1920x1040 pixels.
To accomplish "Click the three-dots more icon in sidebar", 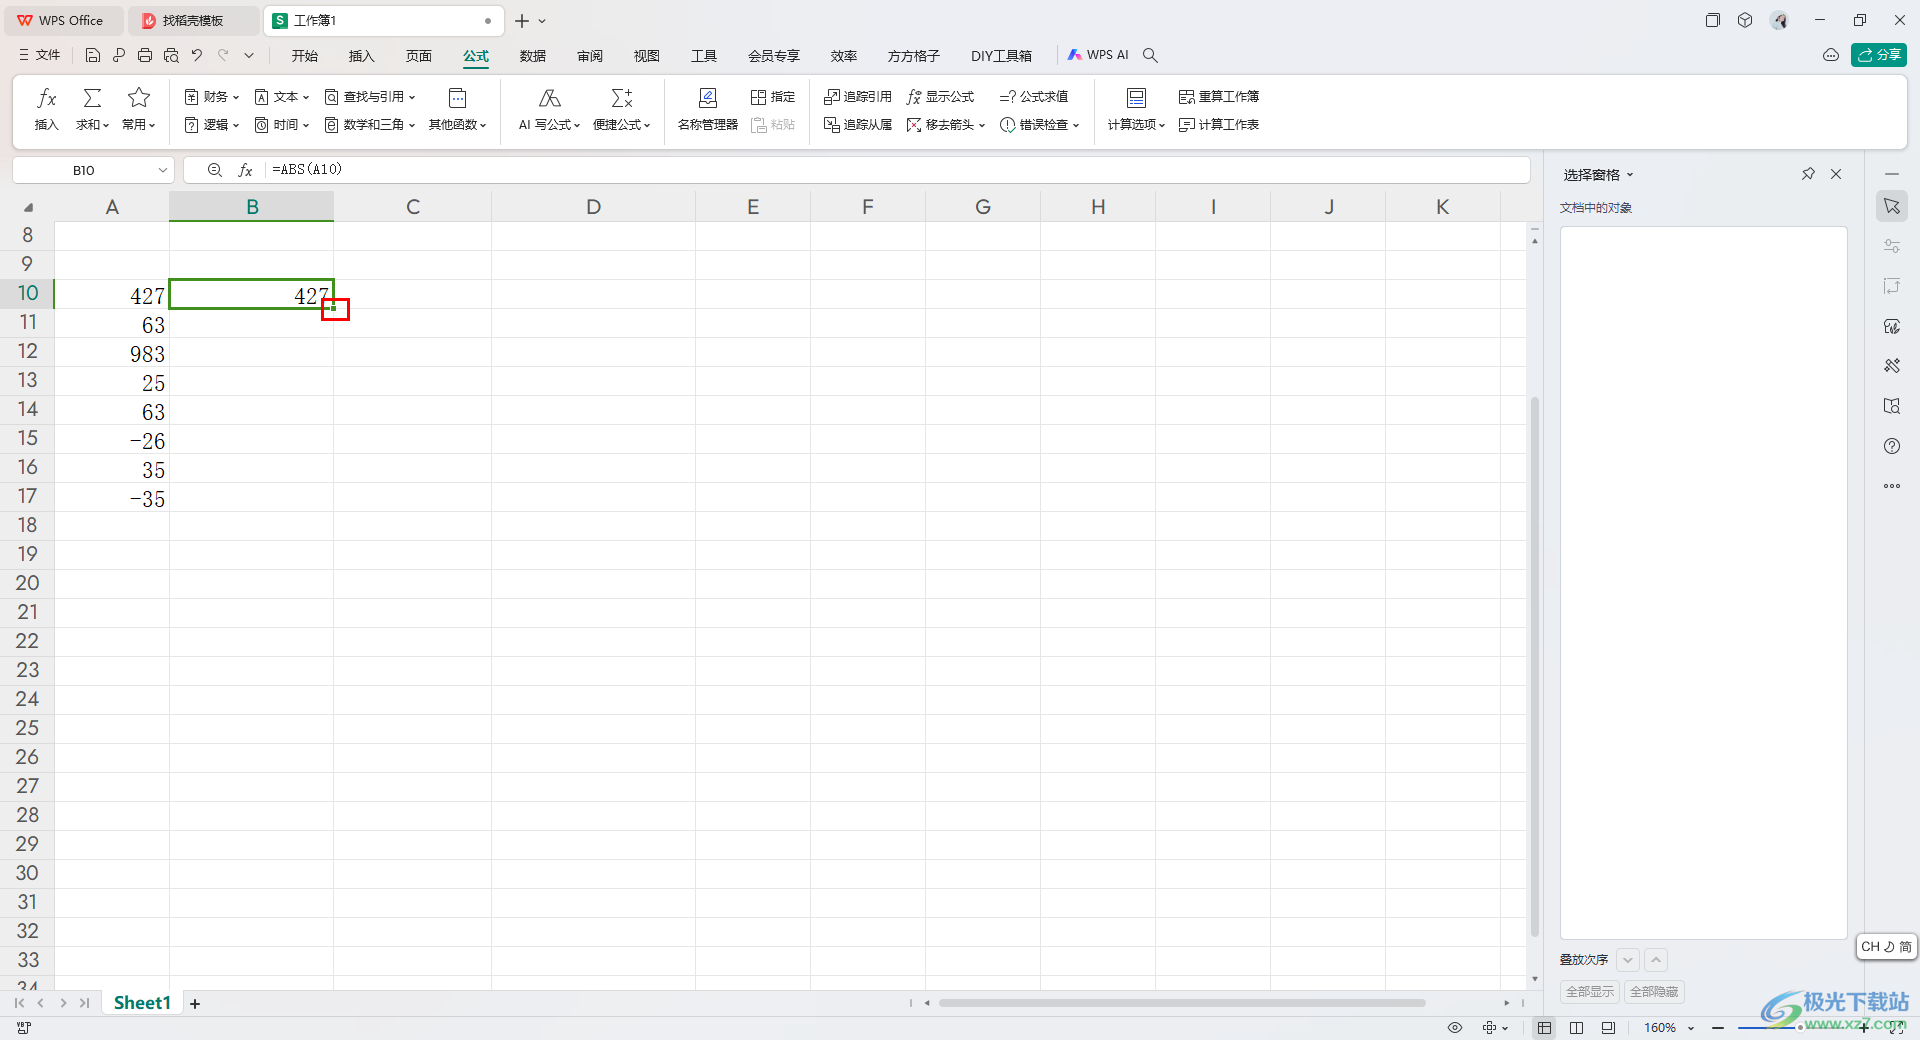I will pos(1892,486).
